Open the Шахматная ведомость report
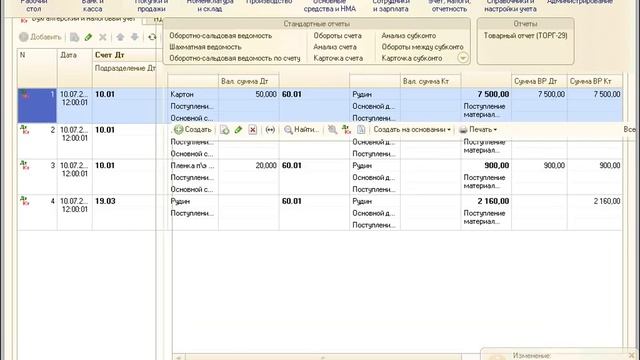 (205, 47)
